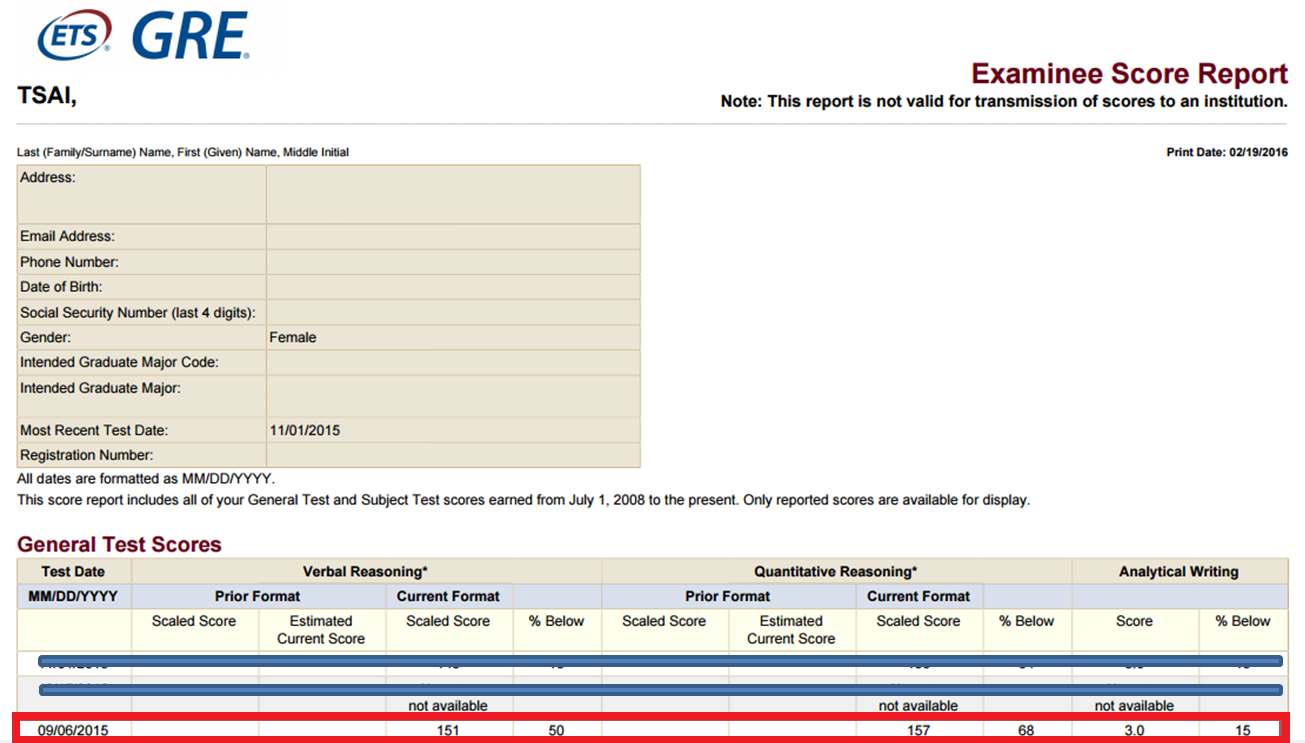Click the Phone Number: label
Screen dimensions: 1305x743
[x=69, y=262]
